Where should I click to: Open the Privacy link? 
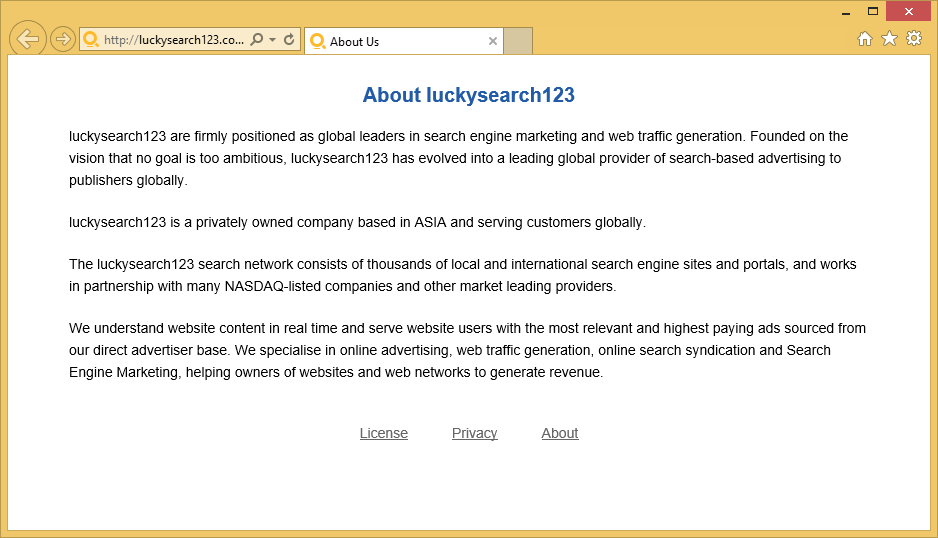tap(474, 433)
